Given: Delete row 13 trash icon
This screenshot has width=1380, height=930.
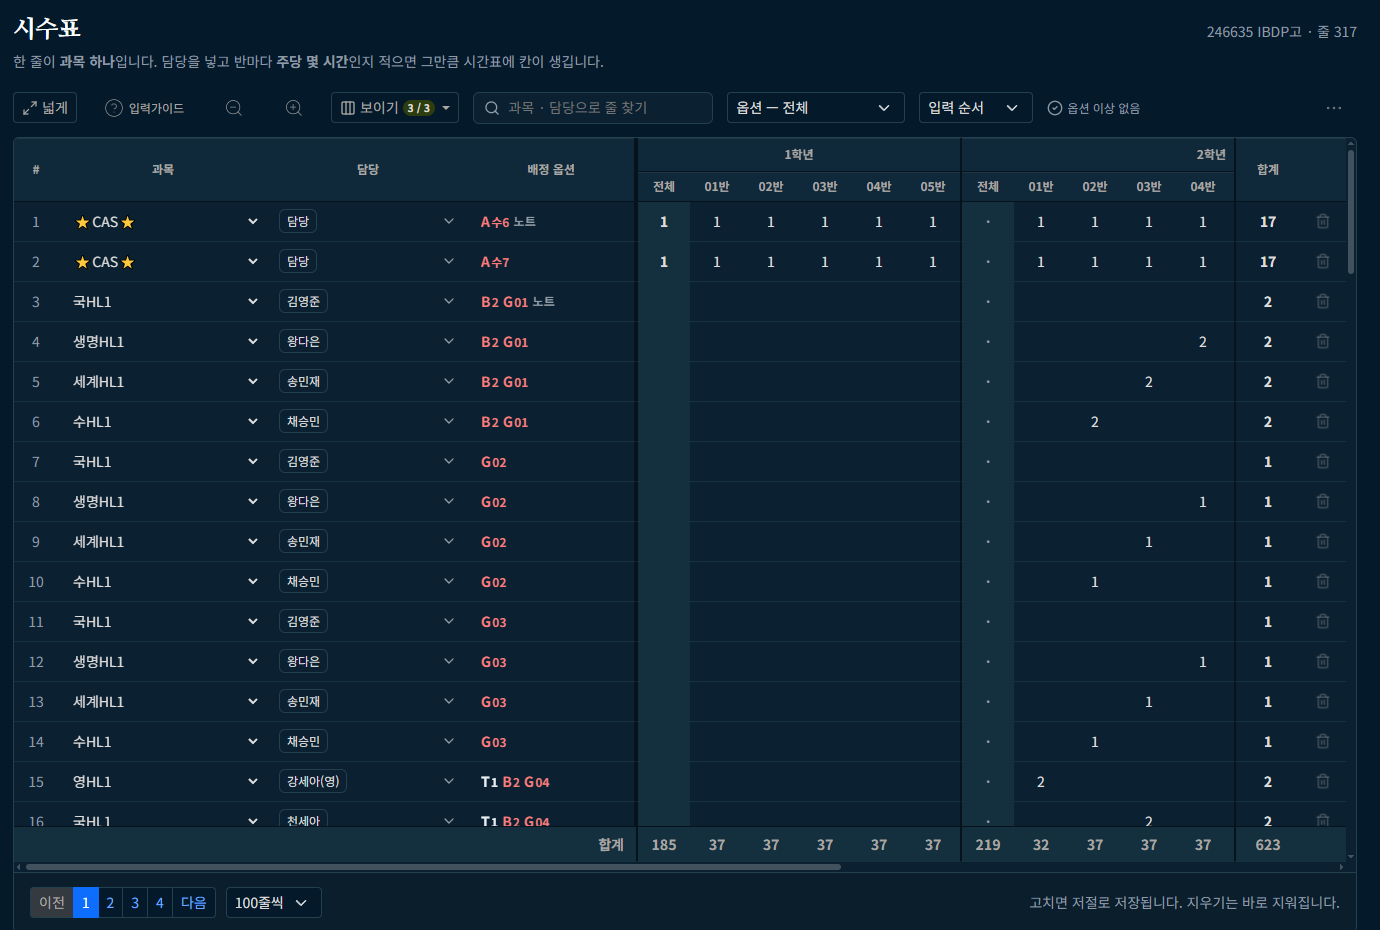Looking at the screenshot, I should point(1323,702).
